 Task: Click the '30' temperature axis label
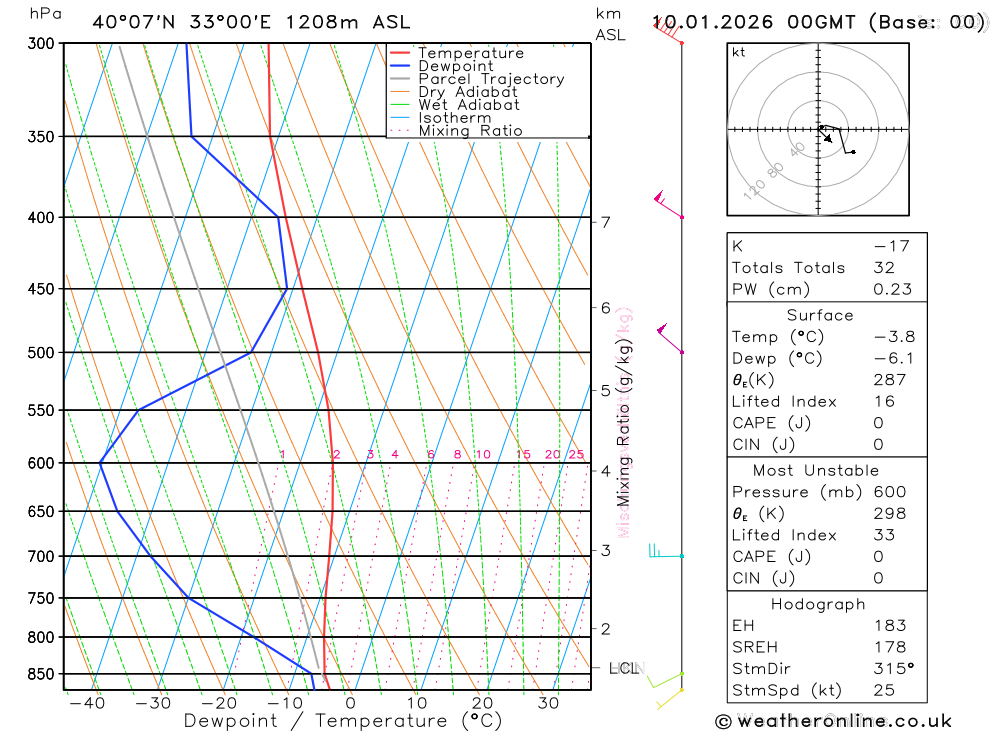pyautogui.click(x=548, y=704)
